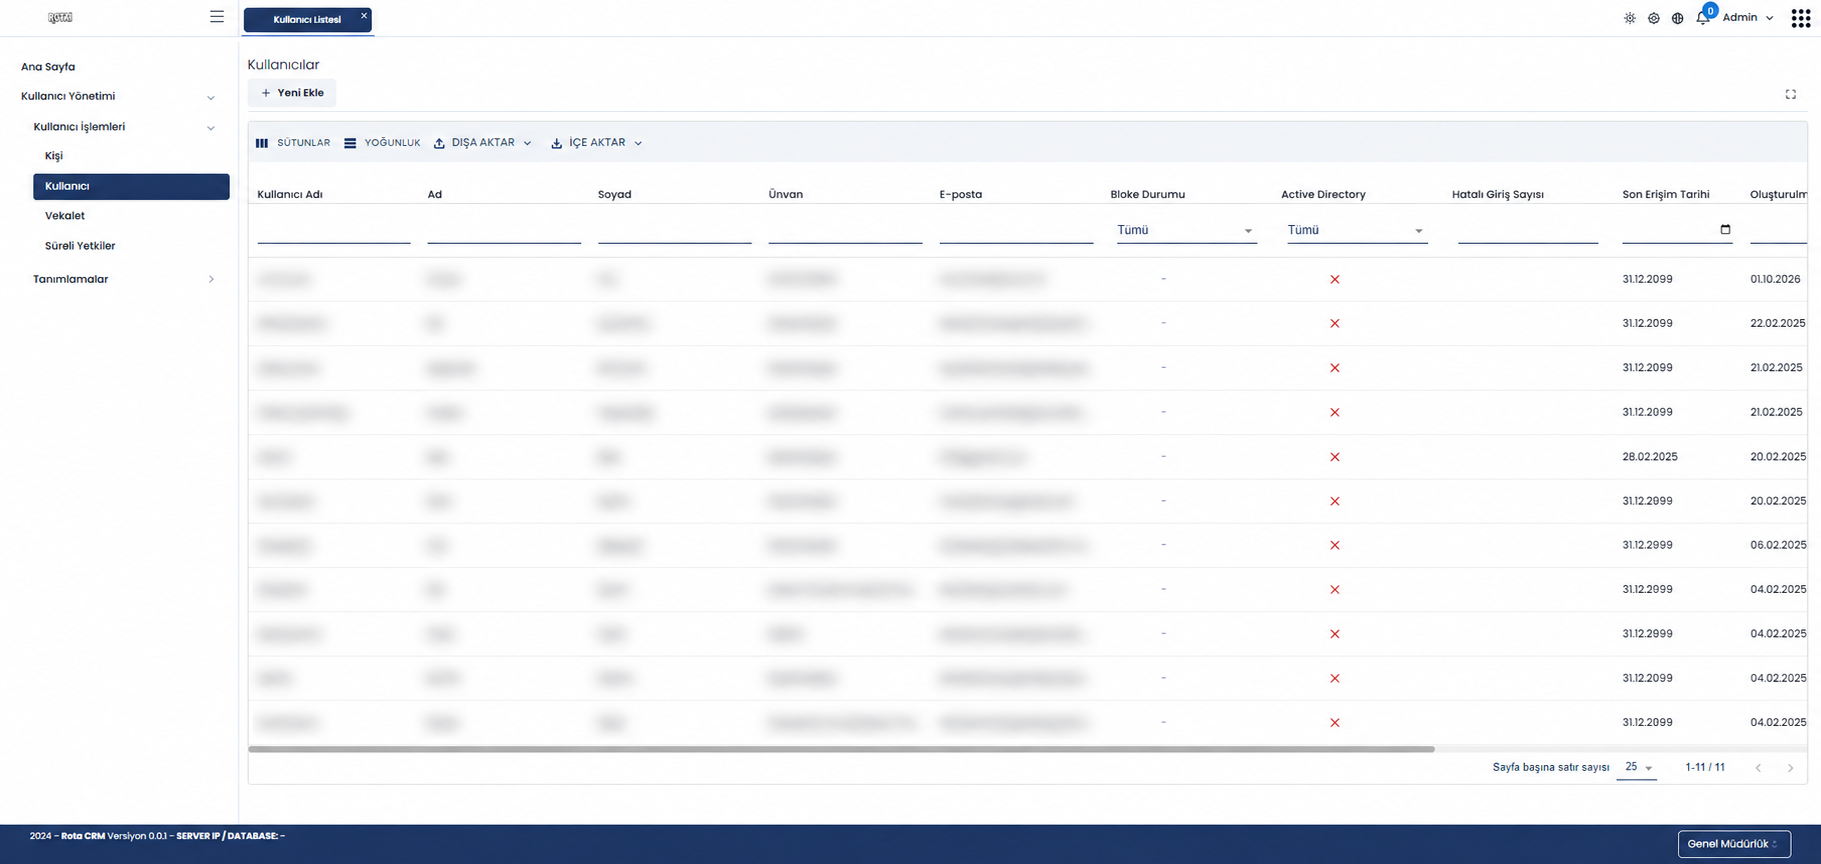Open the Vekalet page
Screen dimensions: 1821x864
(x=65, y=216)
